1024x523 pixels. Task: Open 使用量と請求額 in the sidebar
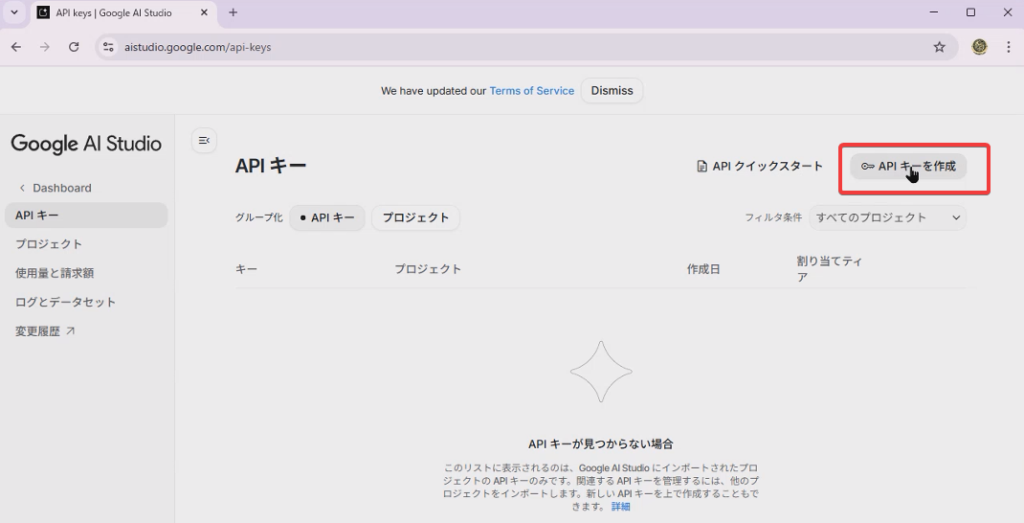click(x=54, y=273)
